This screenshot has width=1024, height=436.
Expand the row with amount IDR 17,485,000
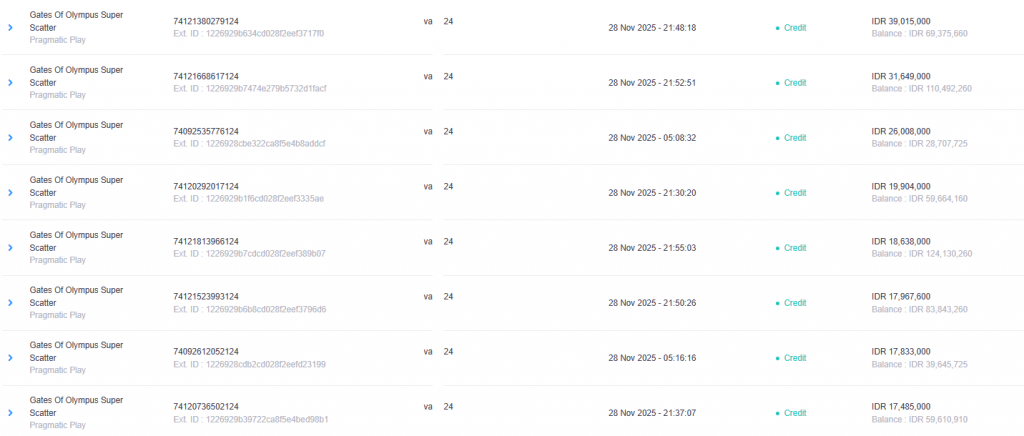tap(10, 413)
